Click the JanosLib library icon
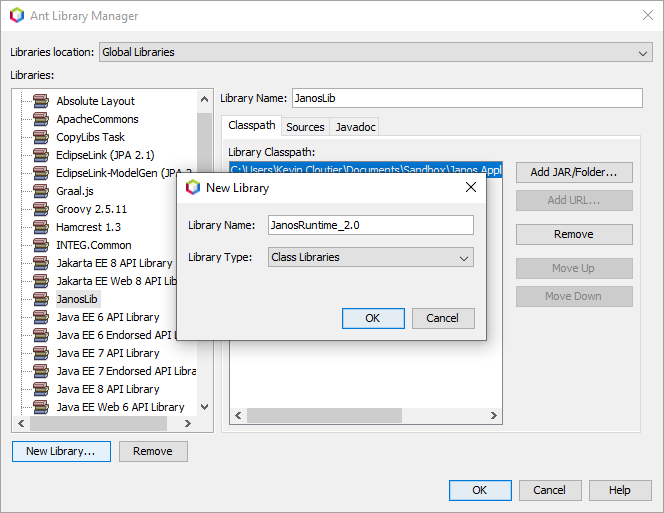Viewport: 664px width, 513px height. click(41, 299)
